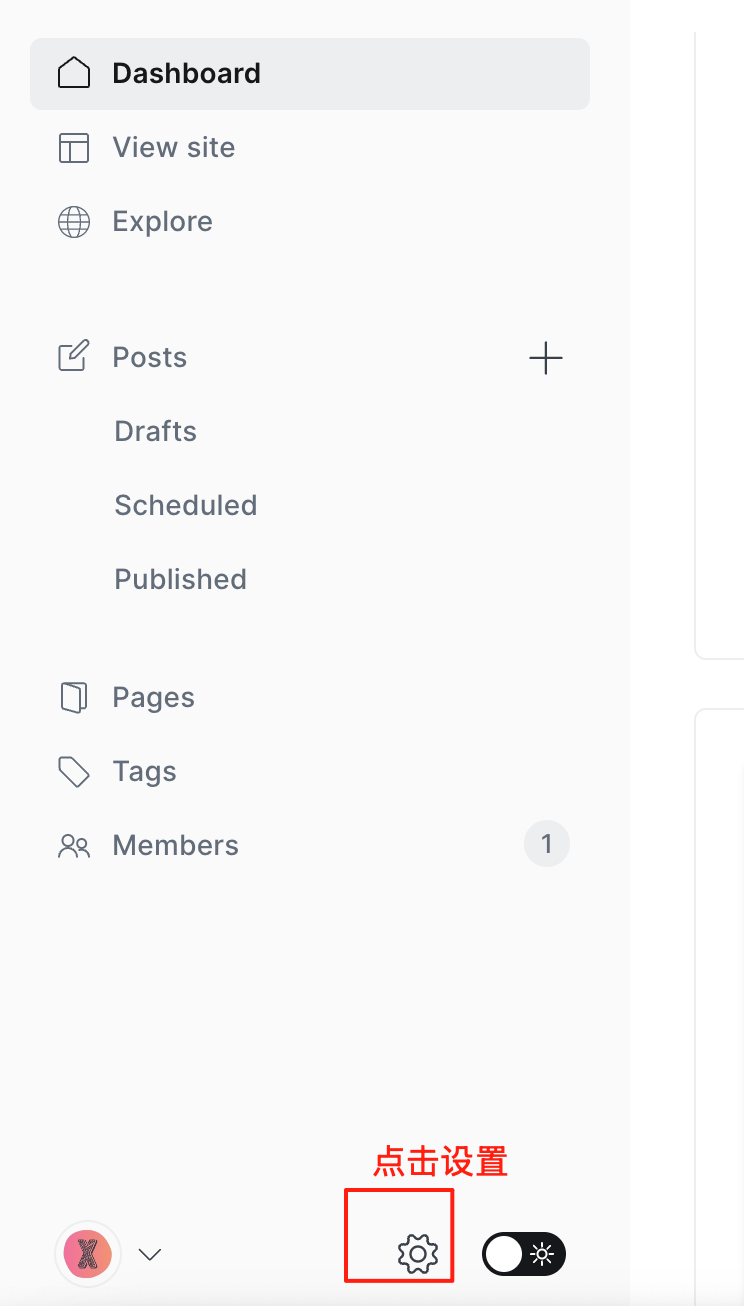Open the Published posts list

[x=181, y=579]
